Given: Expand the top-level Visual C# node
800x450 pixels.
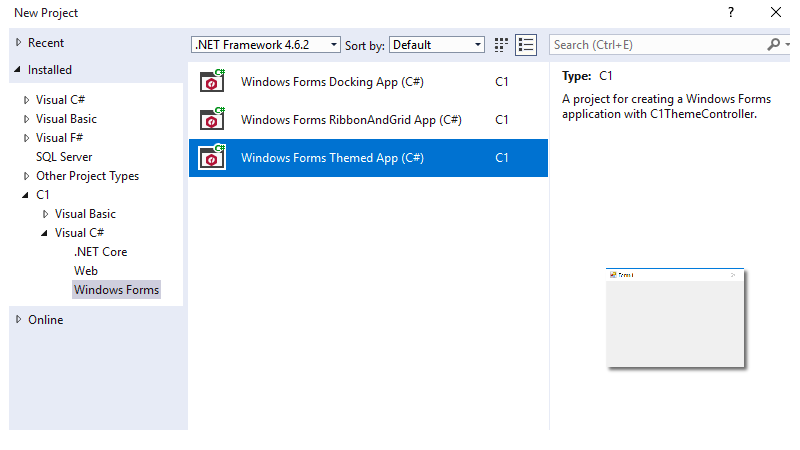Looking at the screenshot, I should 27,100.
